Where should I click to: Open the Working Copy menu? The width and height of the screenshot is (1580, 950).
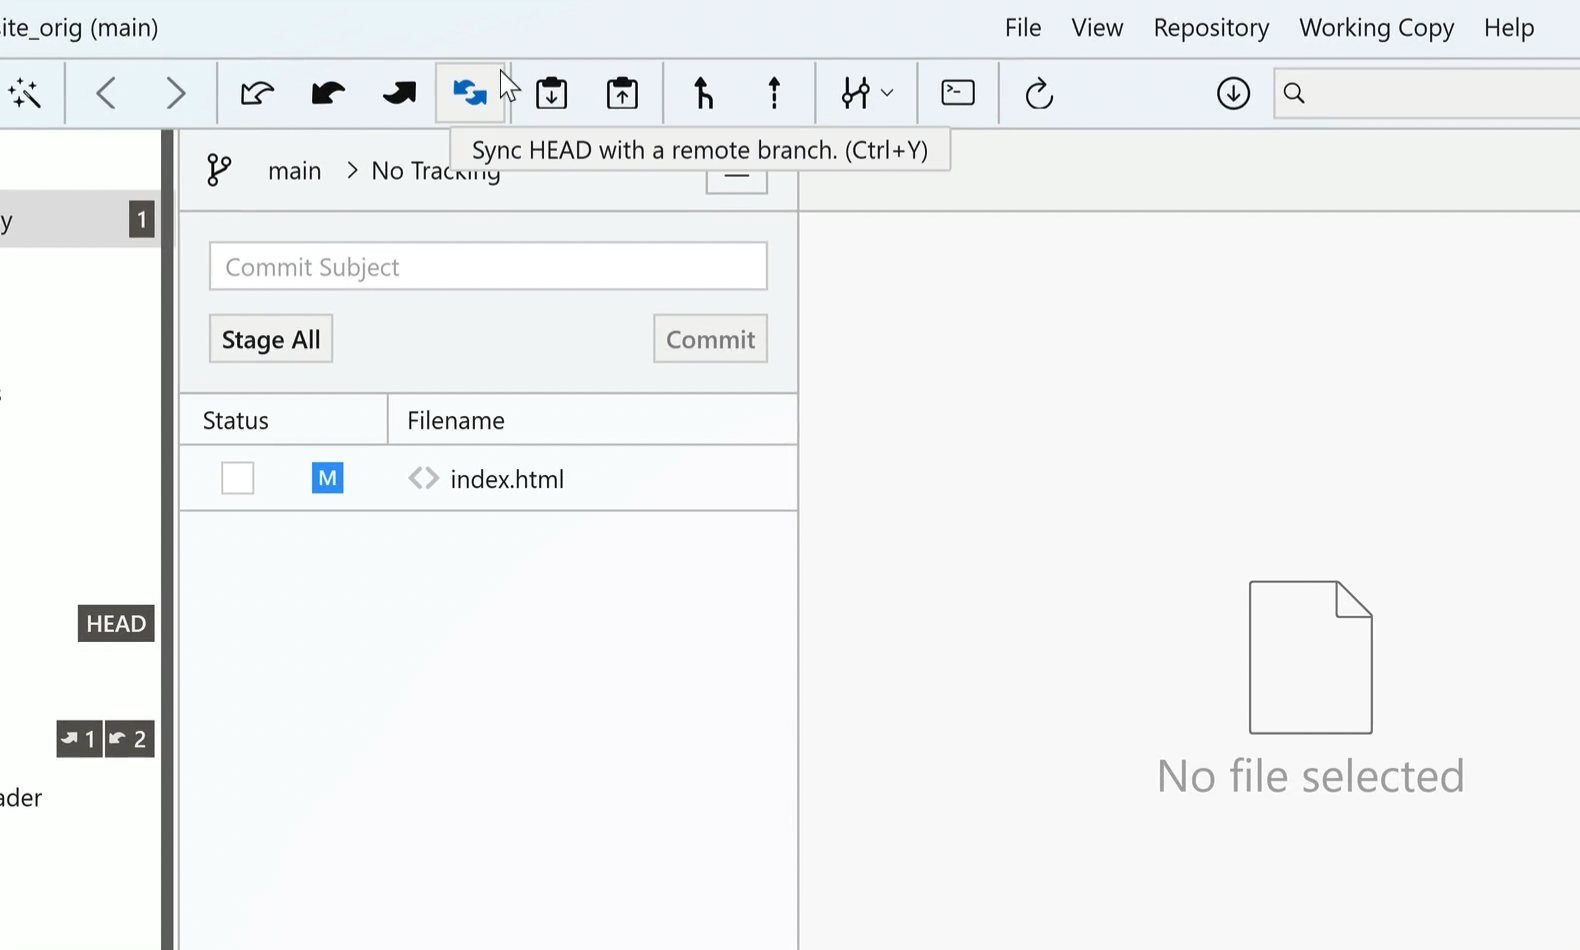[1376, 27]
